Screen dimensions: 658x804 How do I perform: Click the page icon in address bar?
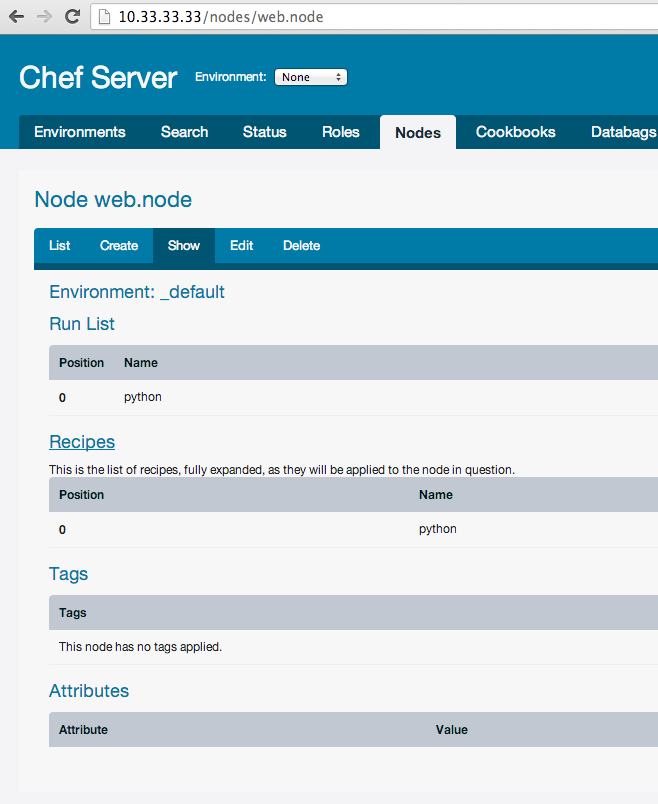(104, 17)
